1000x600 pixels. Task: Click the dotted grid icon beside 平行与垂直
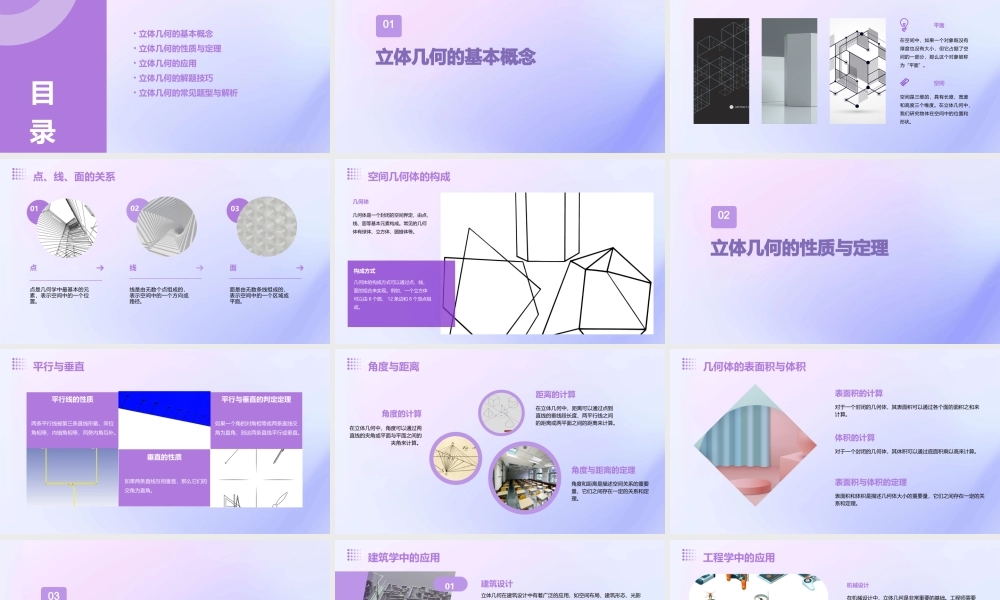tap(19, 364)
